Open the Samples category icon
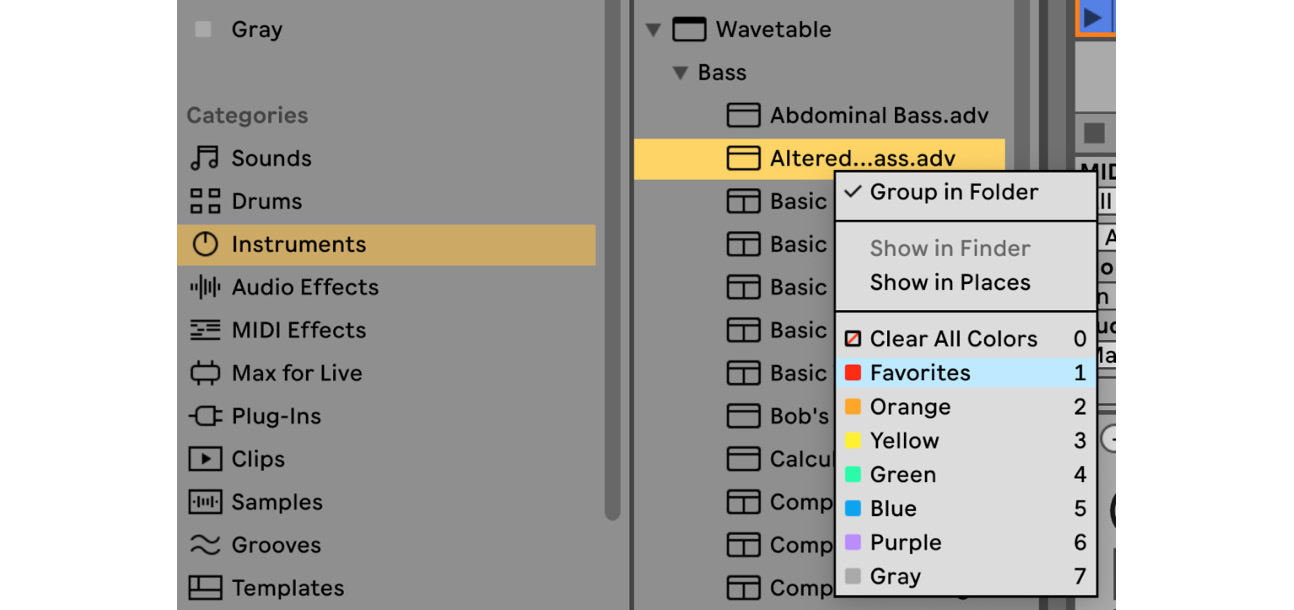 coord(205,502)
